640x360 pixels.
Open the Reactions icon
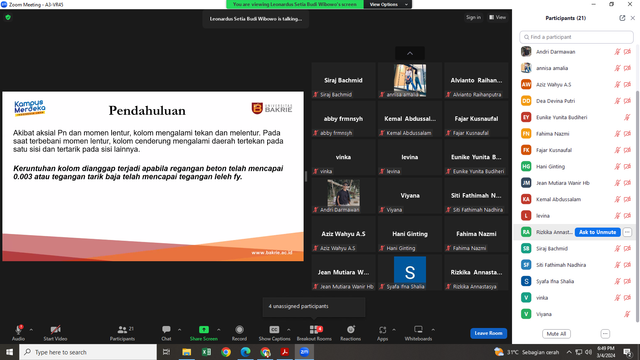351,329
